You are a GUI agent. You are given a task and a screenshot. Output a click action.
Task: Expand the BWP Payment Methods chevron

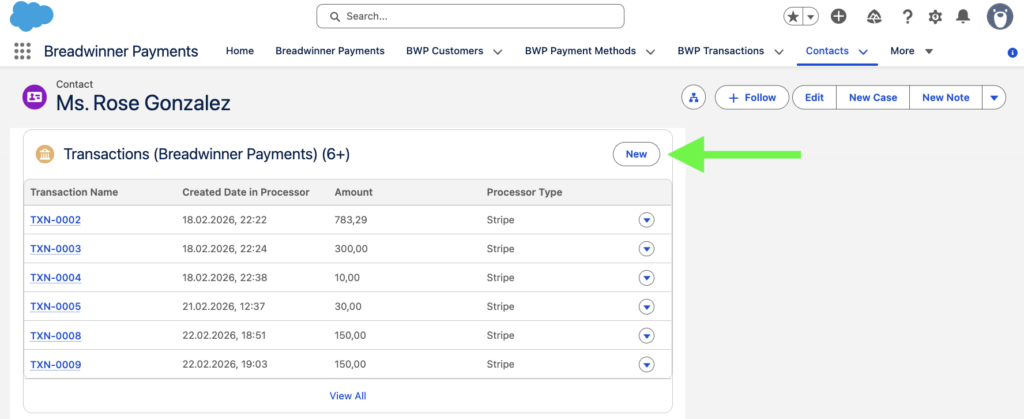[650, 52]
